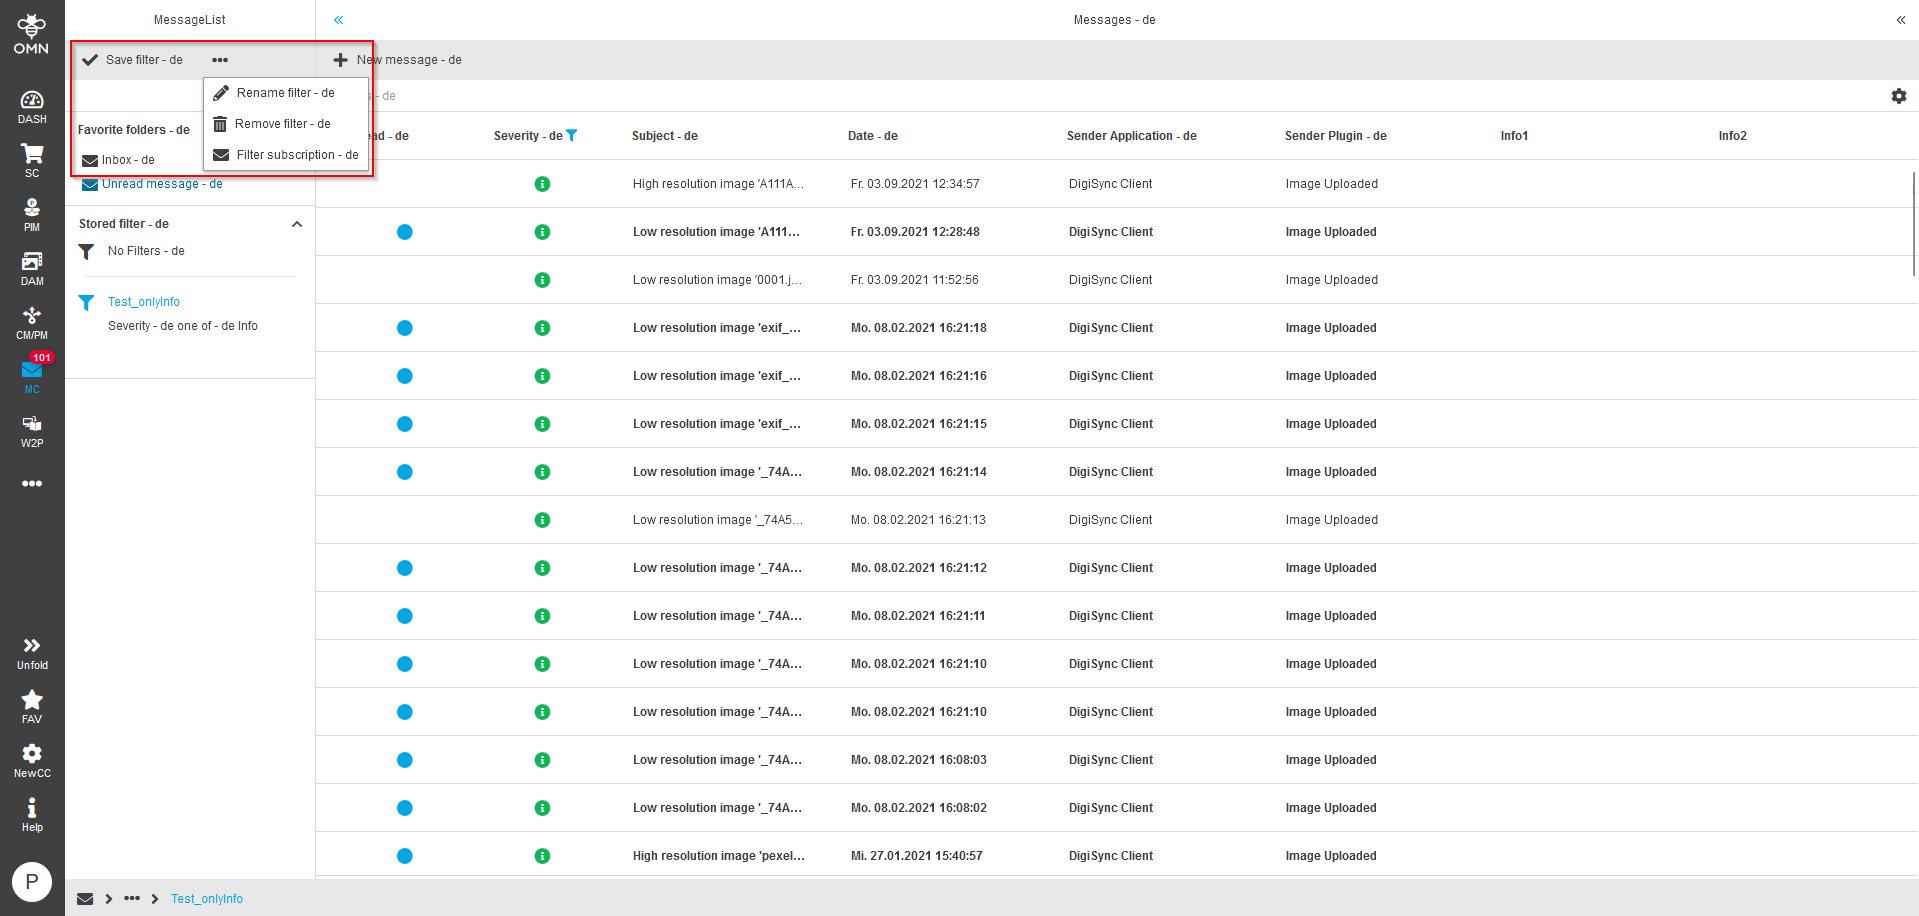This screenshot has width=1919, height=916.
Task: Choose Rename filter from the menu
Action: [285, 93]
